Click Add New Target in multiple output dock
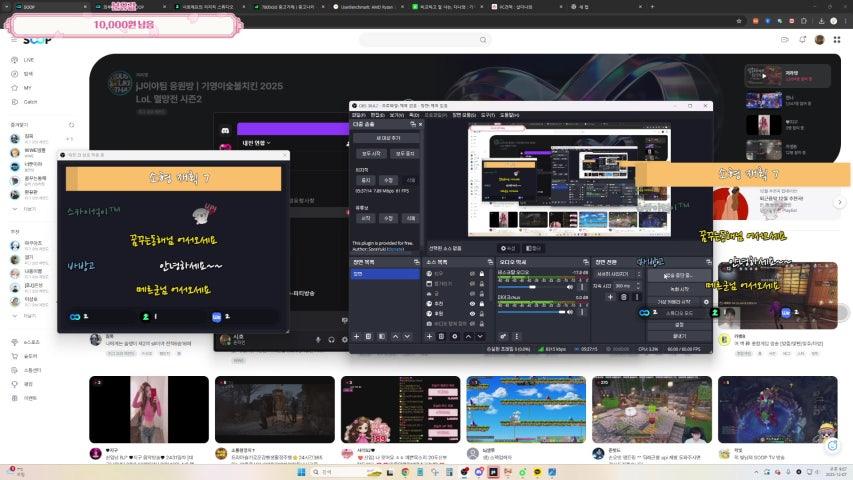Screen dimensions: 853x480 point(387,138)
